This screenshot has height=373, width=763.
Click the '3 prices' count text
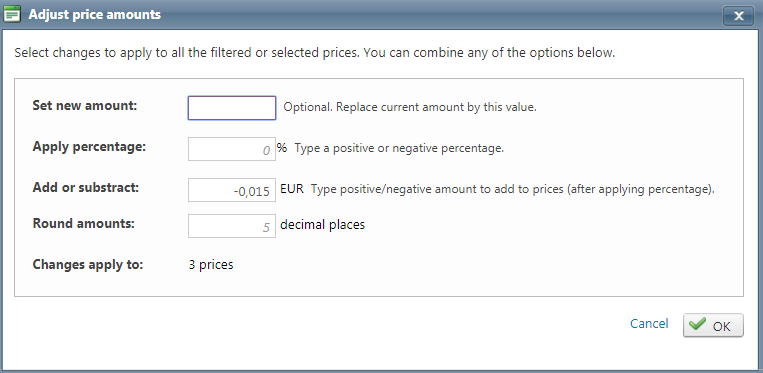point(211,265)
